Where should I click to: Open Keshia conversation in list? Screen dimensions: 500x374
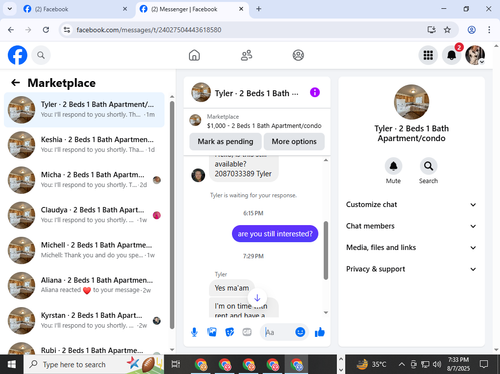pos(84,145)
